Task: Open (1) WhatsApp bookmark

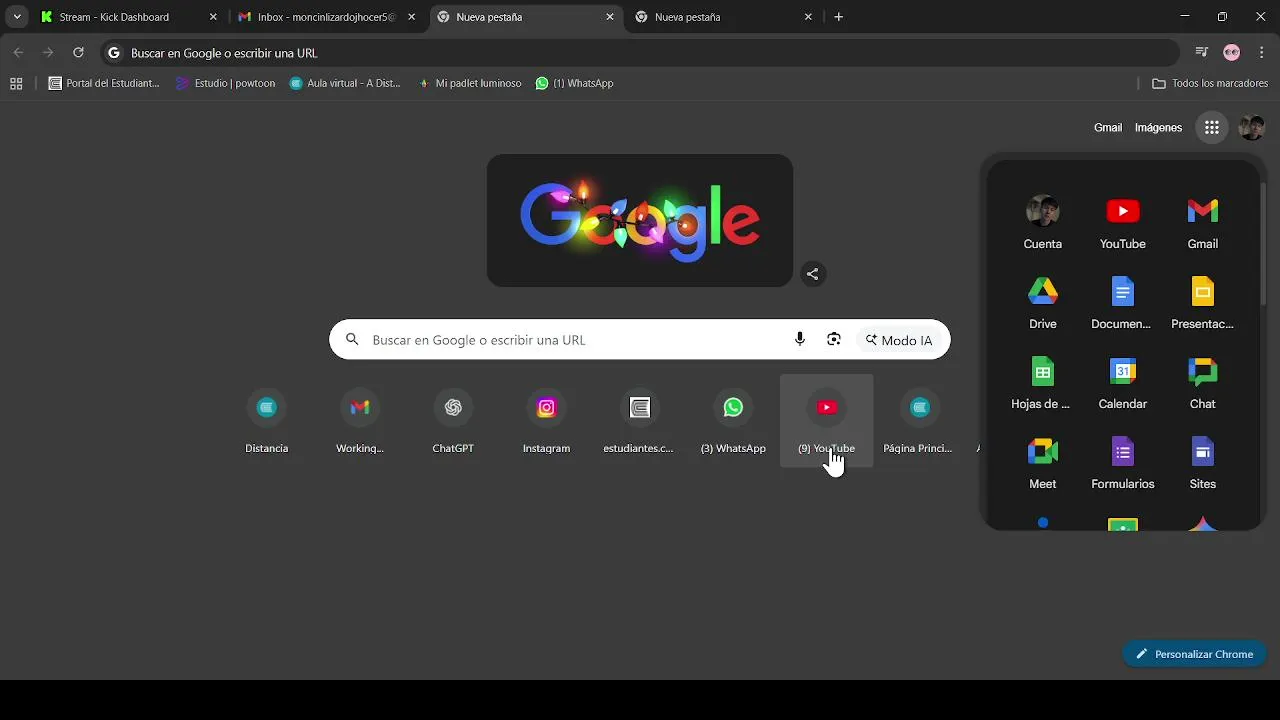Action: [574, 84]
